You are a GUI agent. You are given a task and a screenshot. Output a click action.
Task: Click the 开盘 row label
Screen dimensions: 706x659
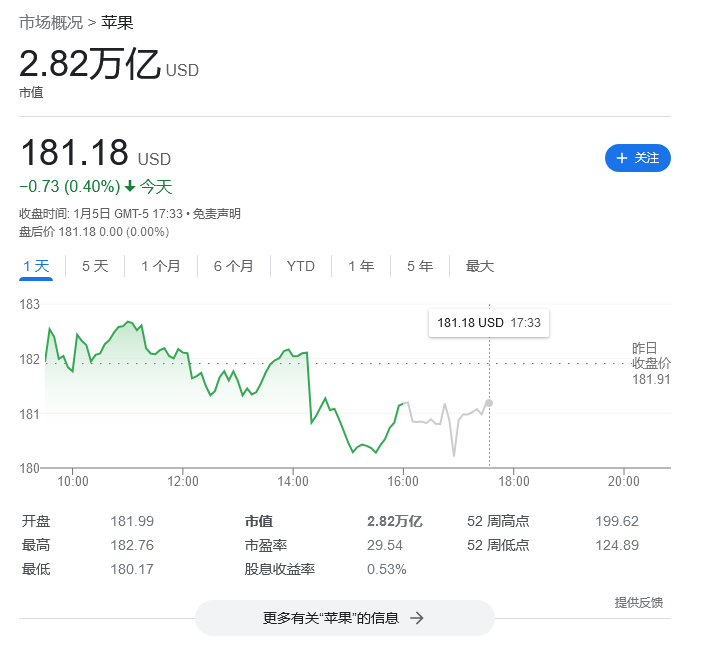36,521
